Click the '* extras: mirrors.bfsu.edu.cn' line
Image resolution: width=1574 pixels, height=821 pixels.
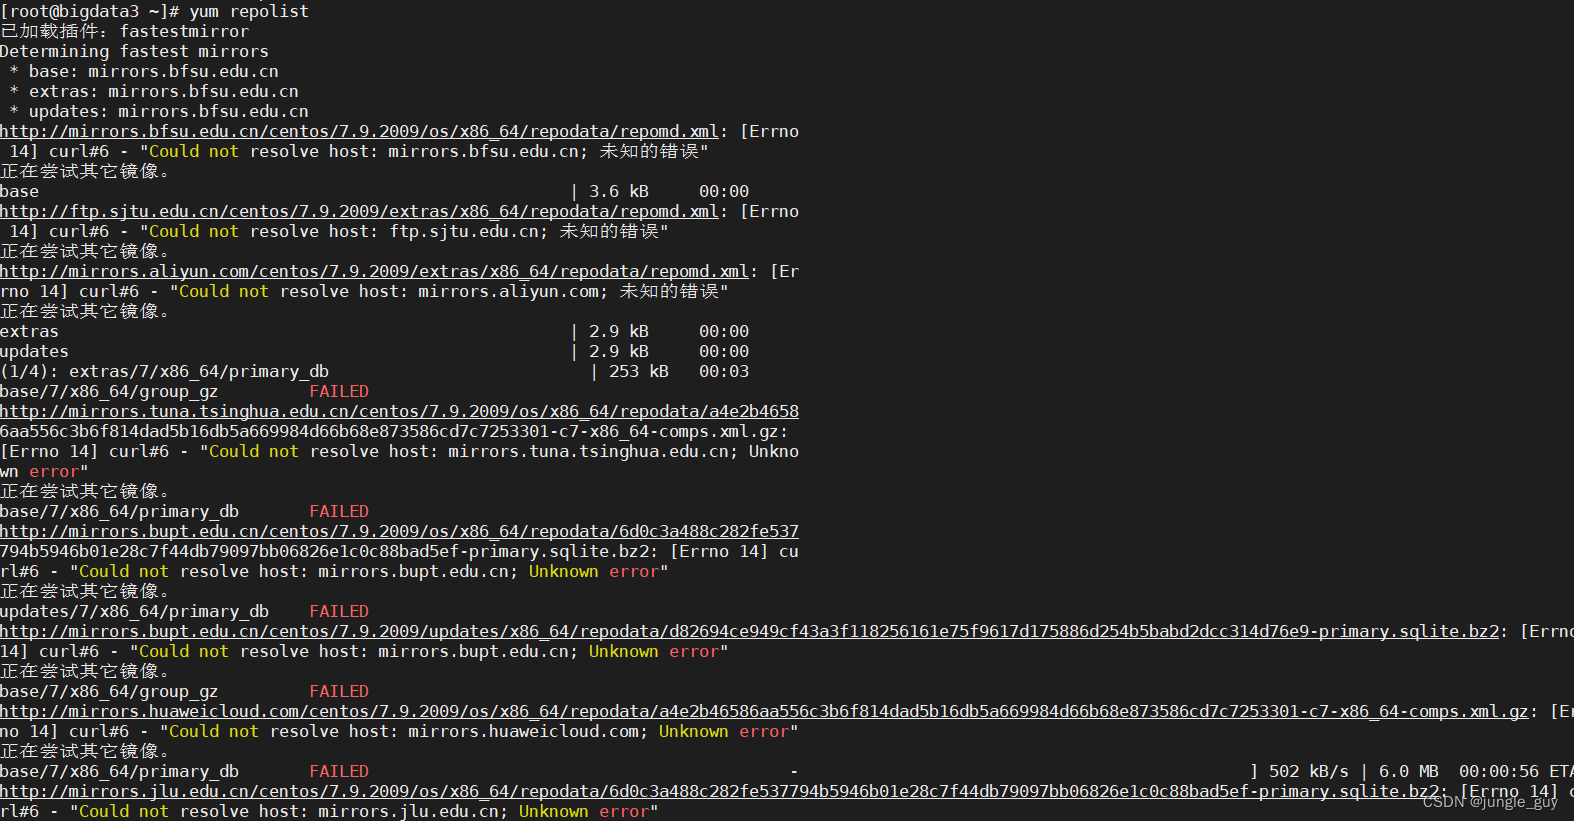[x=154, y=91]
